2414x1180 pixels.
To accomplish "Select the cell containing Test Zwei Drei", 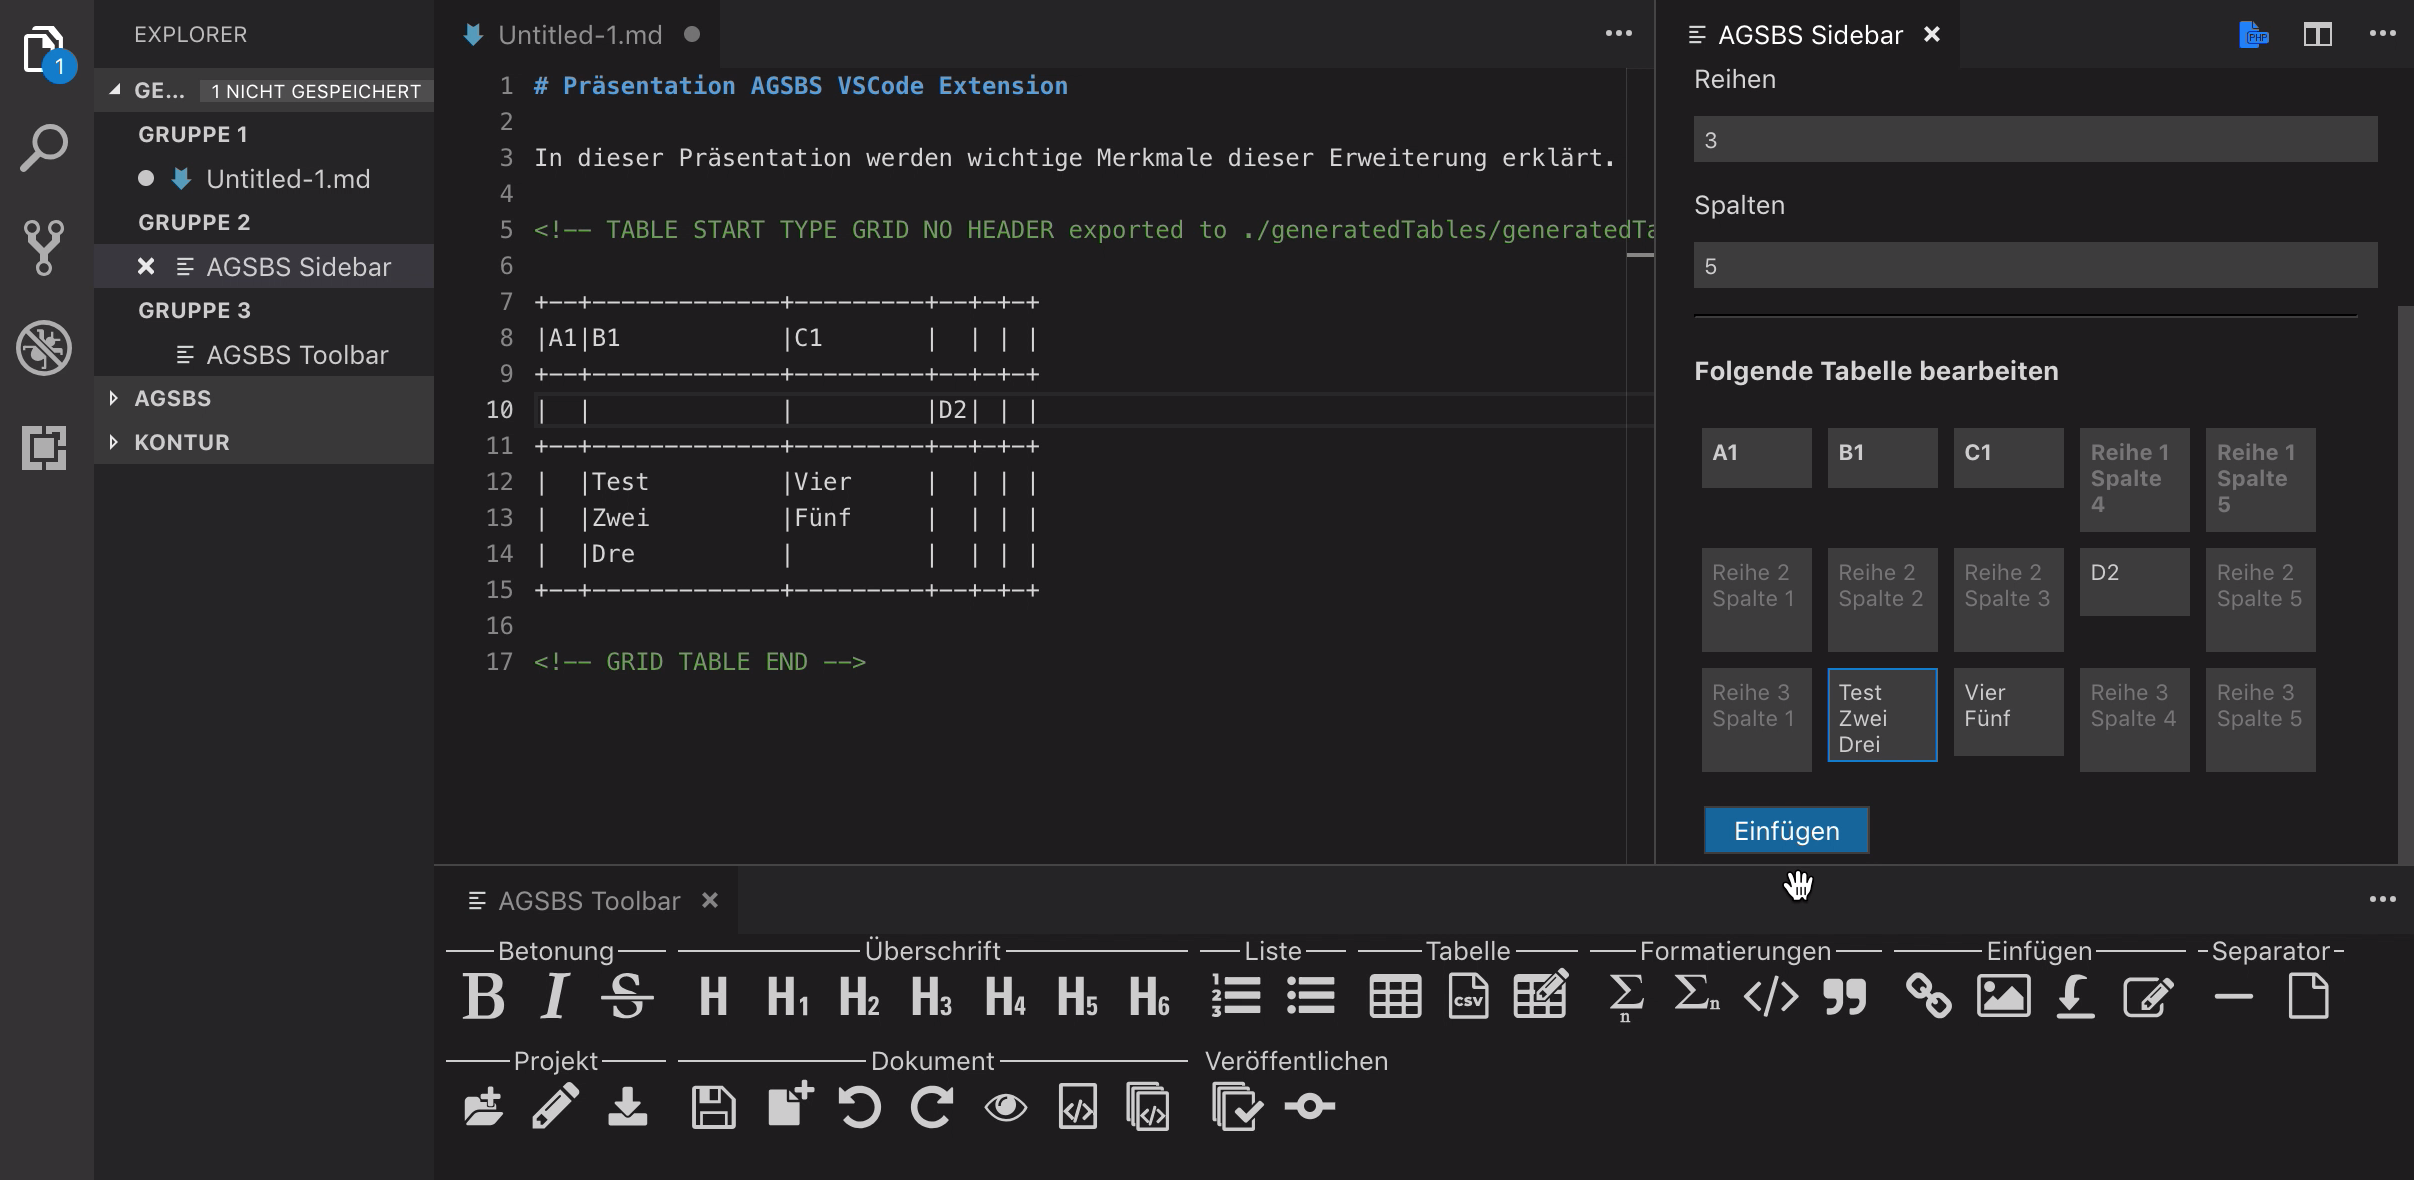I will point(1881,714).
